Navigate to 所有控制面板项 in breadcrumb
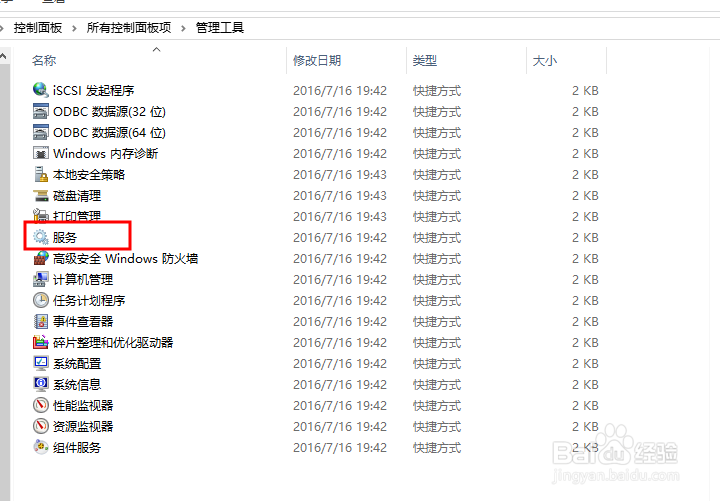The height and width of the screenshot is (501, 720). coord(129,28)
